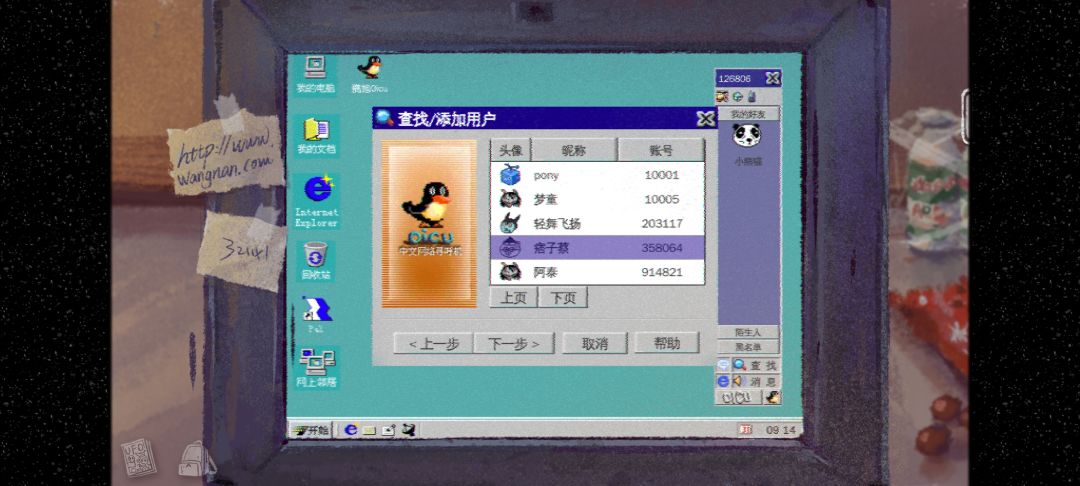Click the OICQ penguin banner image

click(429, 224)
